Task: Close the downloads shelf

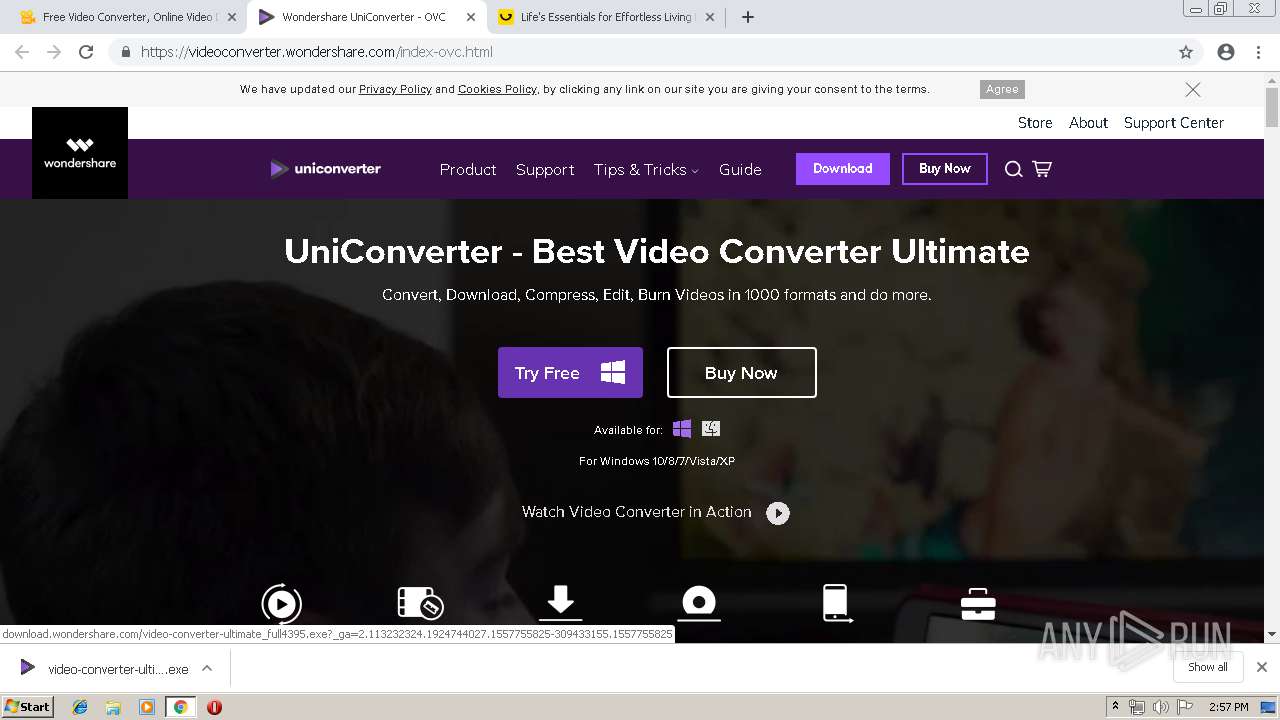Action: pyautogui.click(x=1262, y=667)
